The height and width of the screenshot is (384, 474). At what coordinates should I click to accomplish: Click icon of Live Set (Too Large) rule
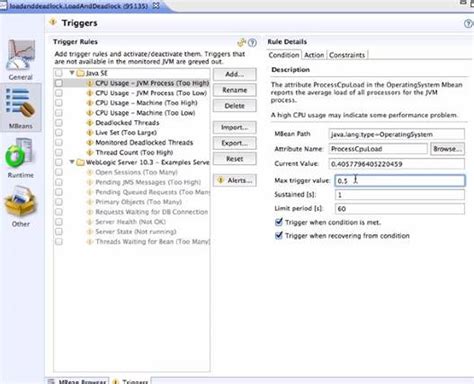(x=89, y=133)
